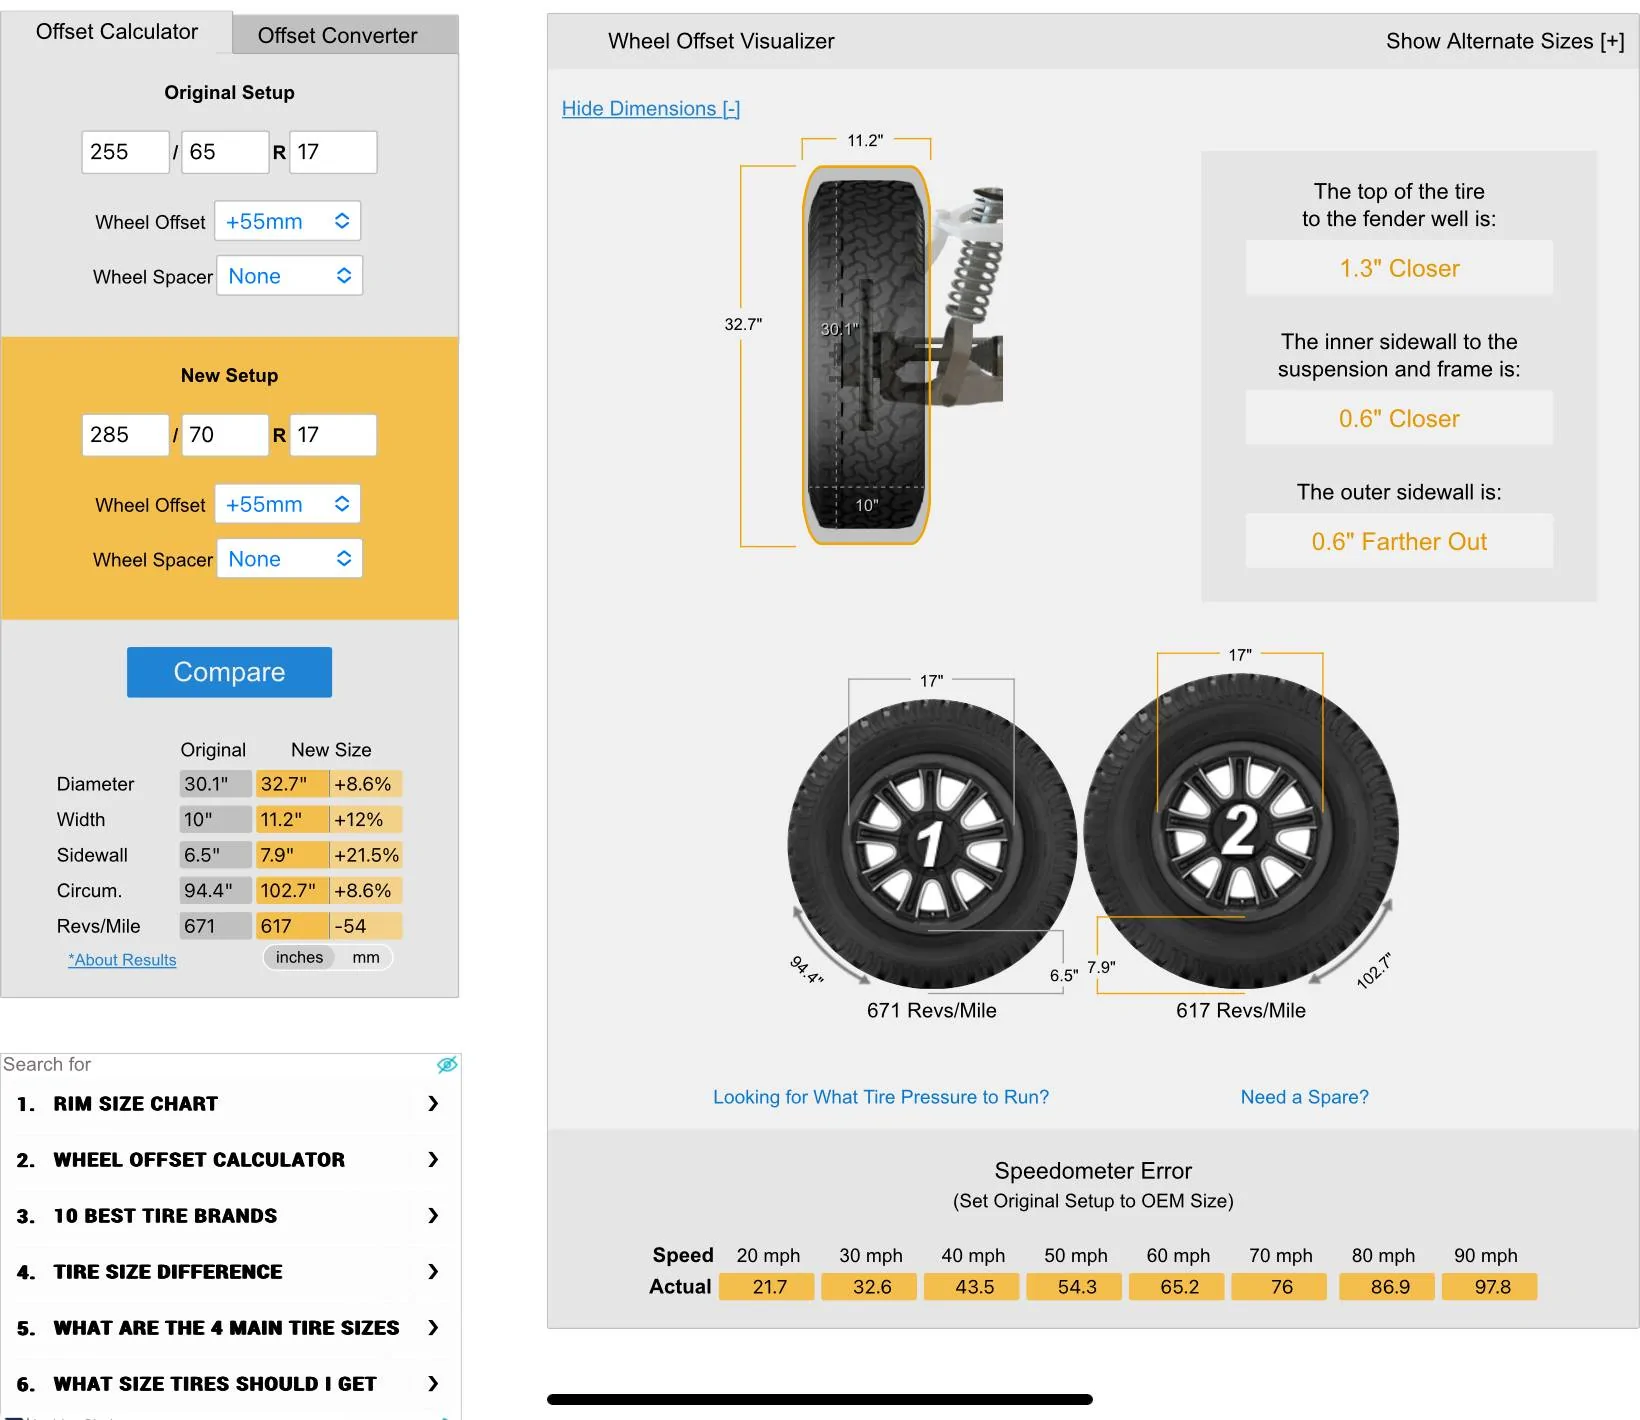The width and height of the screenshot is (1640, 1420).
Task: Open the About Results link
Action: 122,960
